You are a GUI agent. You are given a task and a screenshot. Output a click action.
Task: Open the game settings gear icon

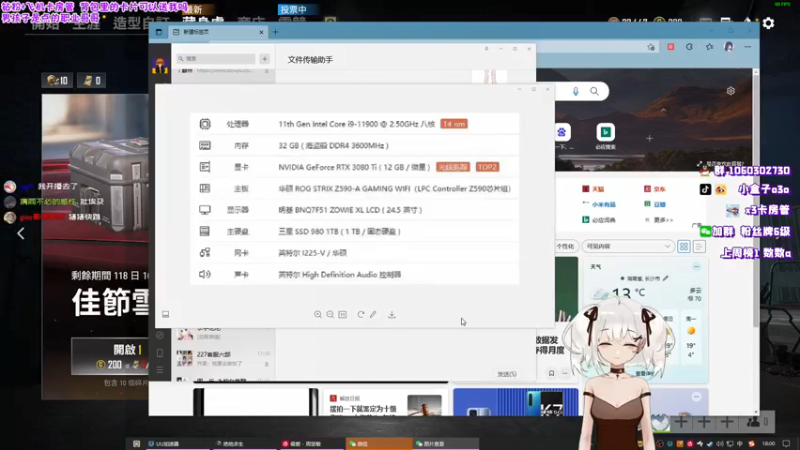point(768,23)
